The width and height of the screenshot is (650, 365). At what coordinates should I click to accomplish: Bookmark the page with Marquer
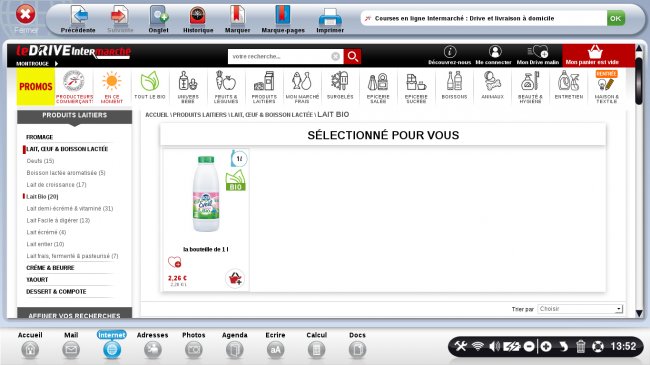coord(238,19)
